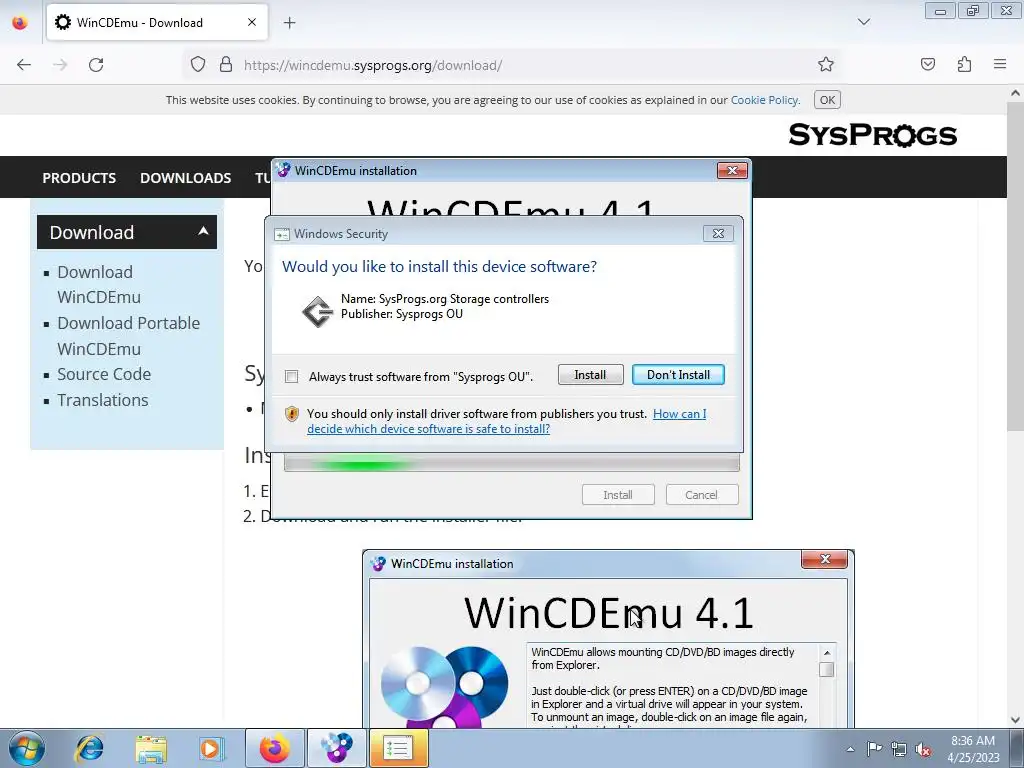
Task: Click the SysProgs driver publisher icon
Action: click(317, 311)
